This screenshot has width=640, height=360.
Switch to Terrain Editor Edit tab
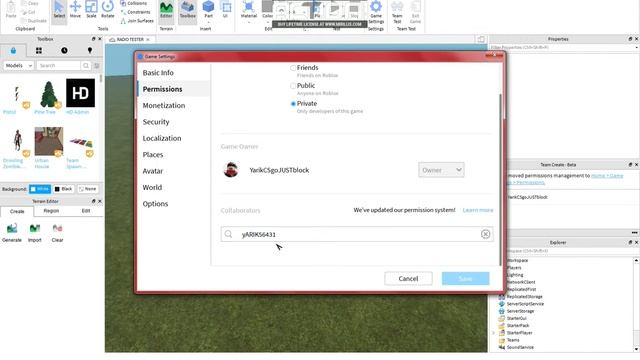point(86,211)
